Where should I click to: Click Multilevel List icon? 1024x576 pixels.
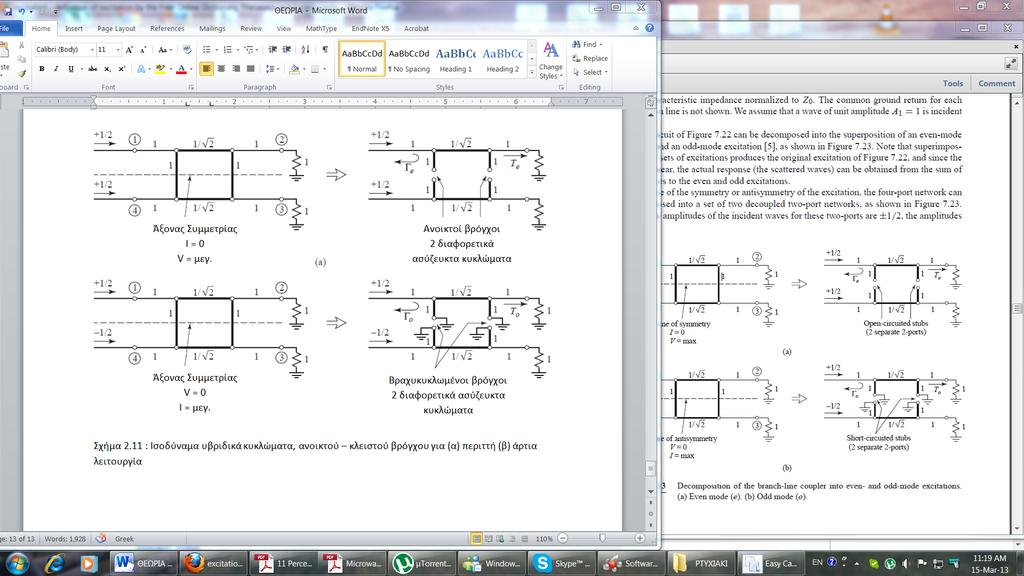249,50
